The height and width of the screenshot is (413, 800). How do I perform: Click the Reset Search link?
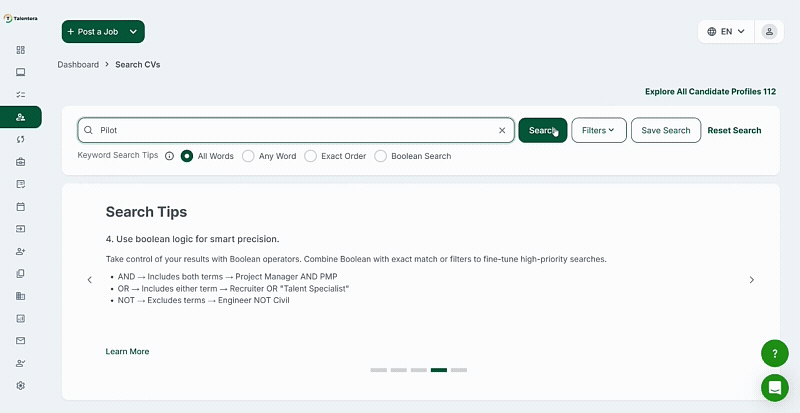(x=734, y=130)
